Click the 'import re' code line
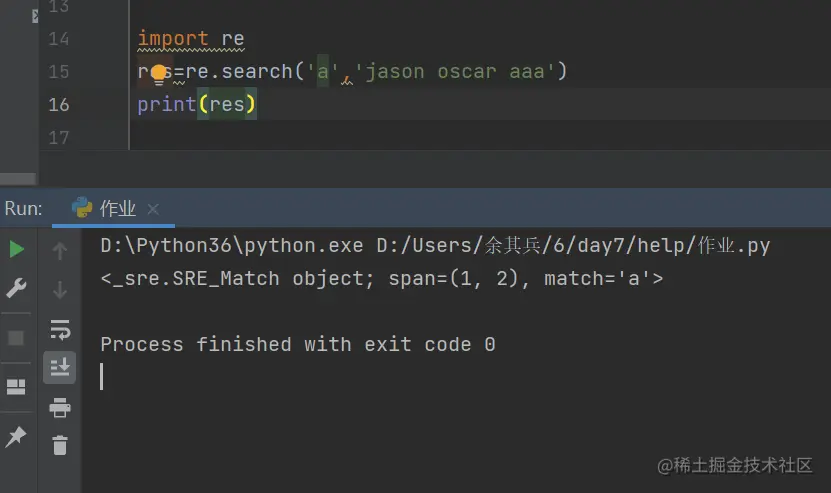Image resolution: width=831 pixels, height=493 pixels. [191, 39]
